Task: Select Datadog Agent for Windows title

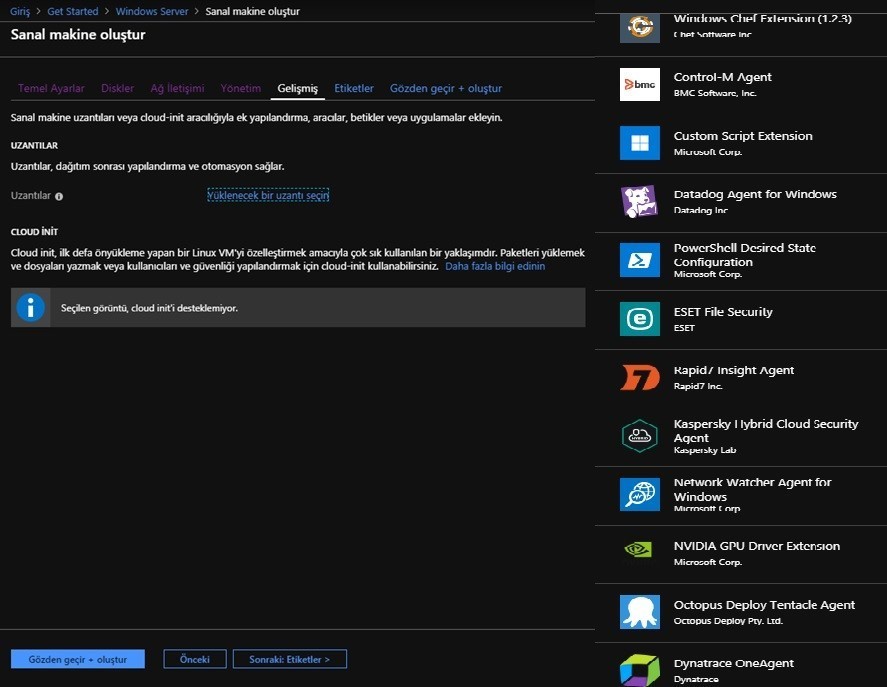Action: [755, 194]
